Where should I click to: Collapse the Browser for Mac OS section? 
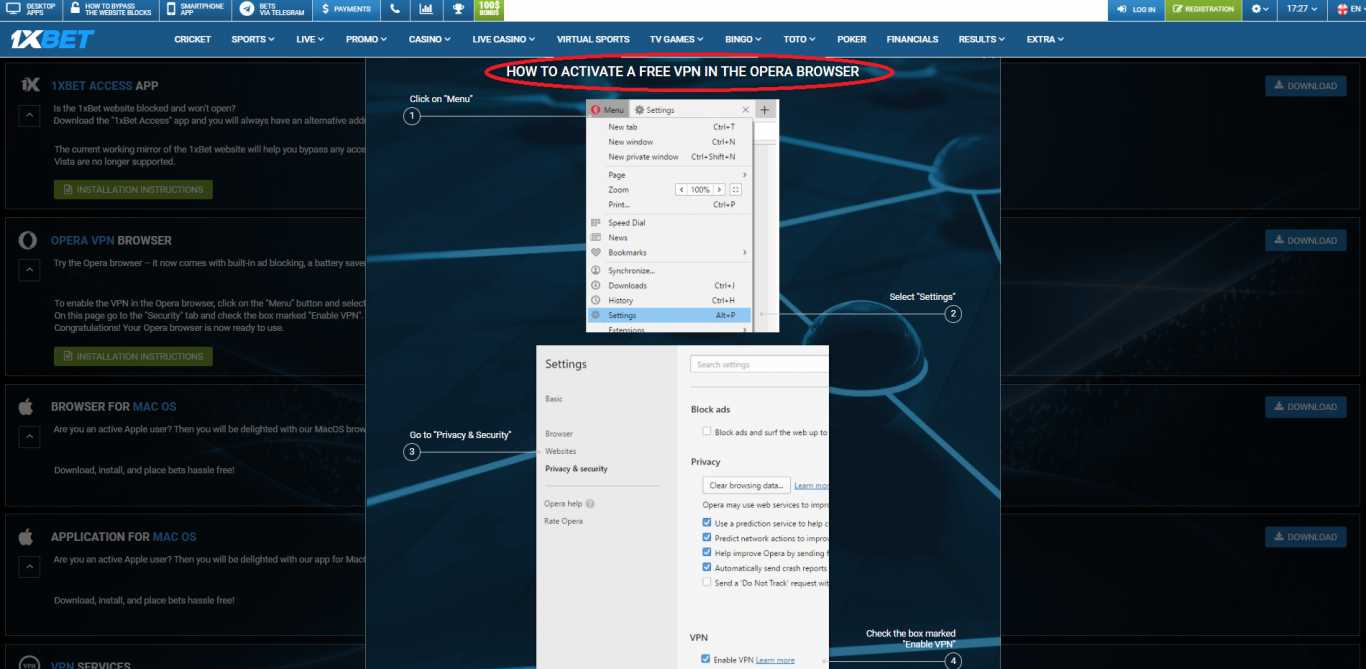29,436
